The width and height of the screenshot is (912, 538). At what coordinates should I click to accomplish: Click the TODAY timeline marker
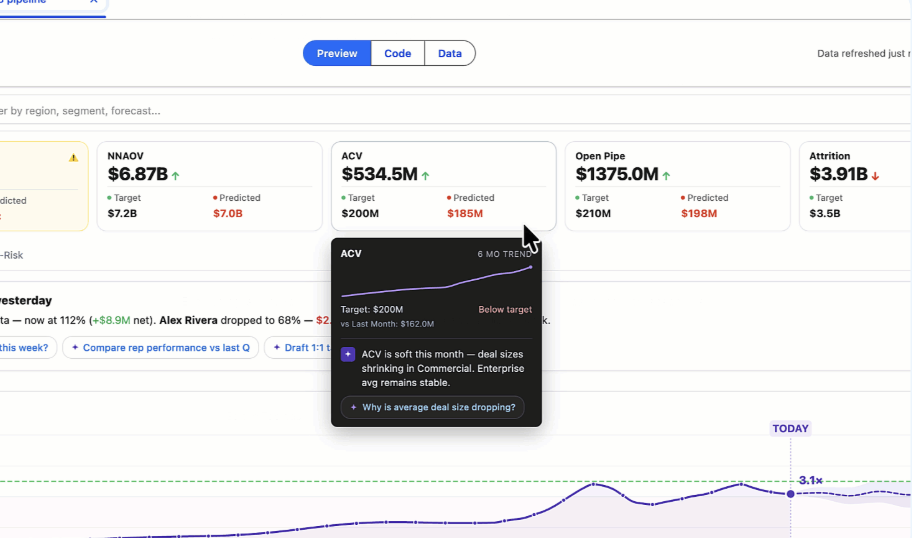tap(790, 429)
